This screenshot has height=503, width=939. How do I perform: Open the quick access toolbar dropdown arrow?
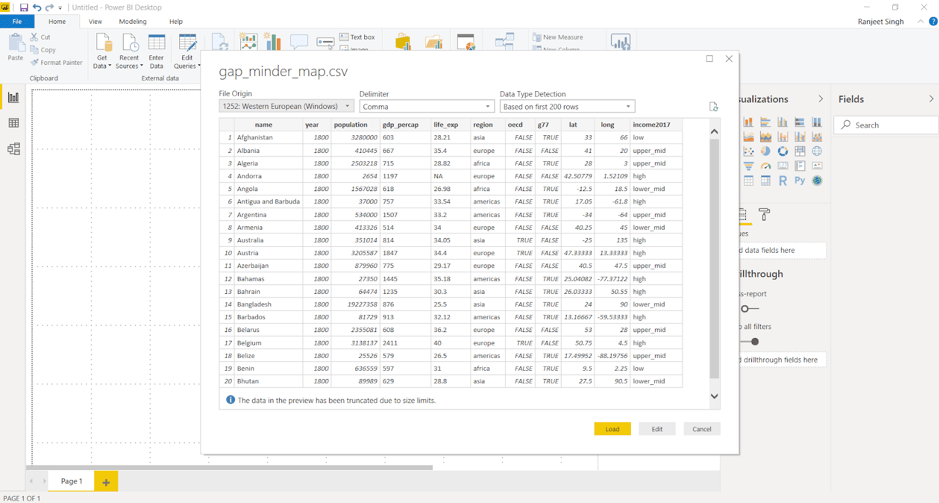(60, 8)
